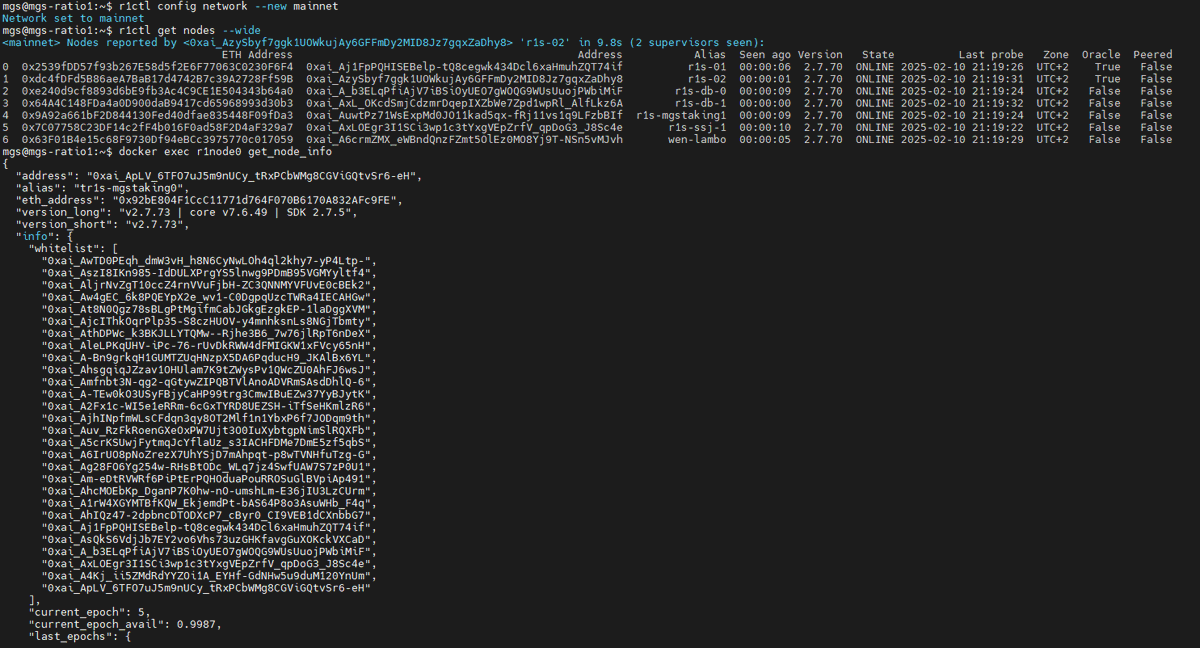
Task: Click ETH address starting 0x7C07758C23DF
Action: [x=157, y=127]
